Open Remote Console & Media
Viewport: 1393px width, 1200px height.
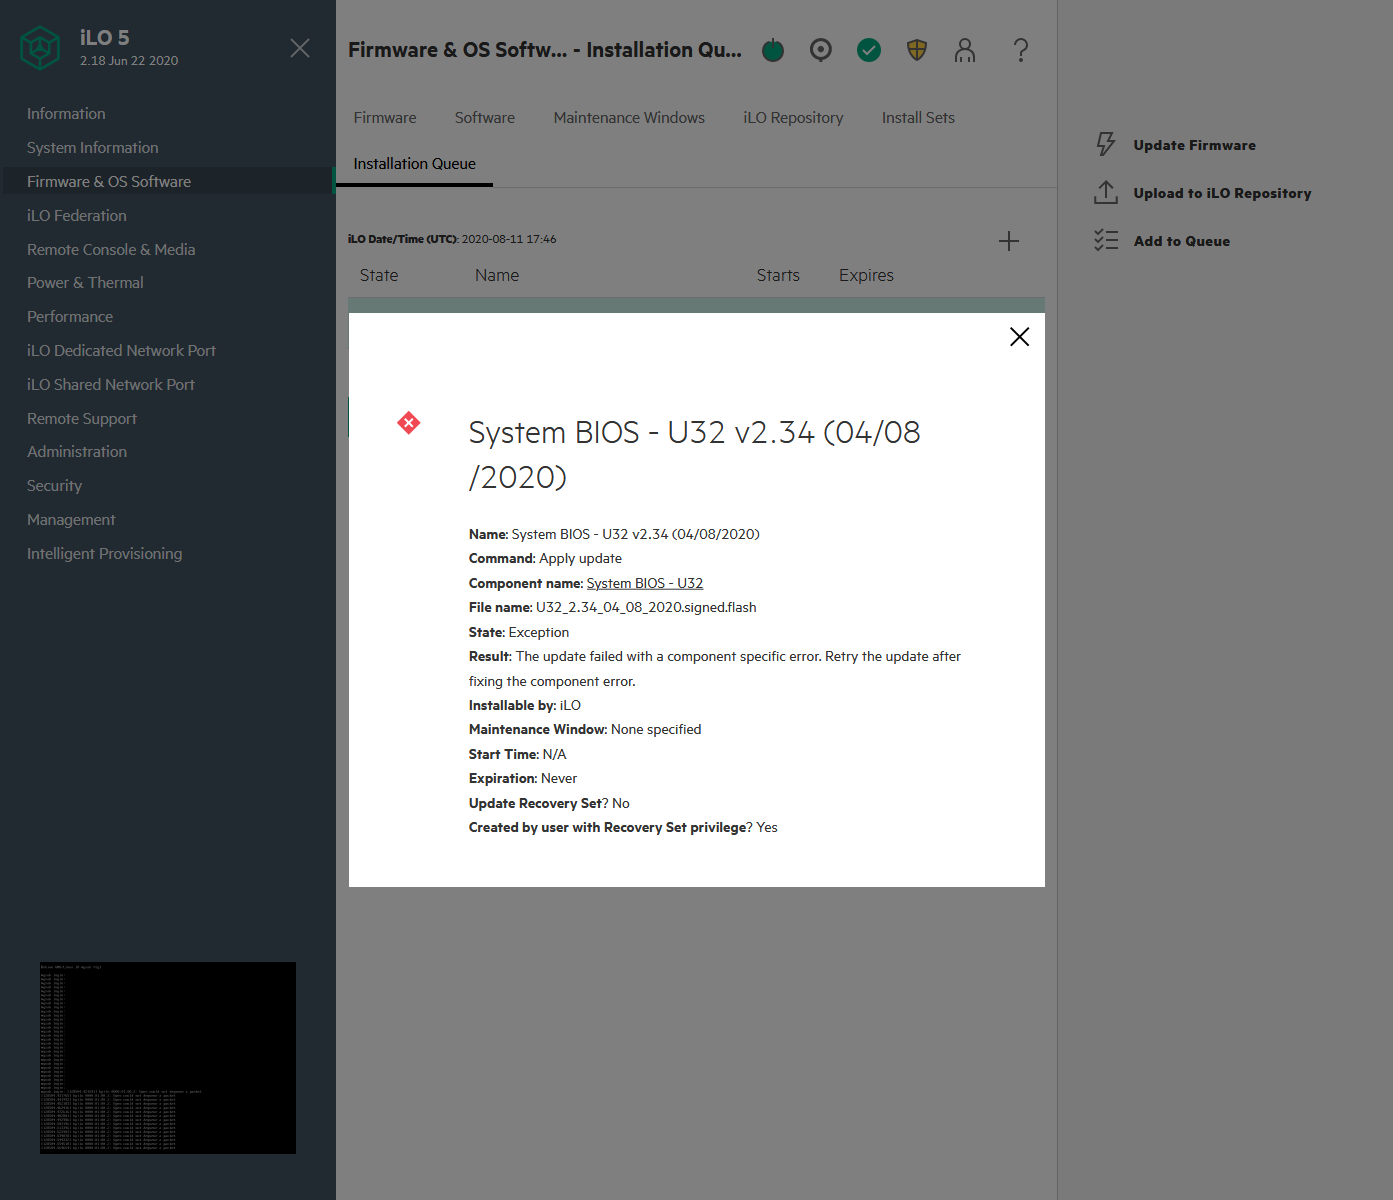point(111,250)
